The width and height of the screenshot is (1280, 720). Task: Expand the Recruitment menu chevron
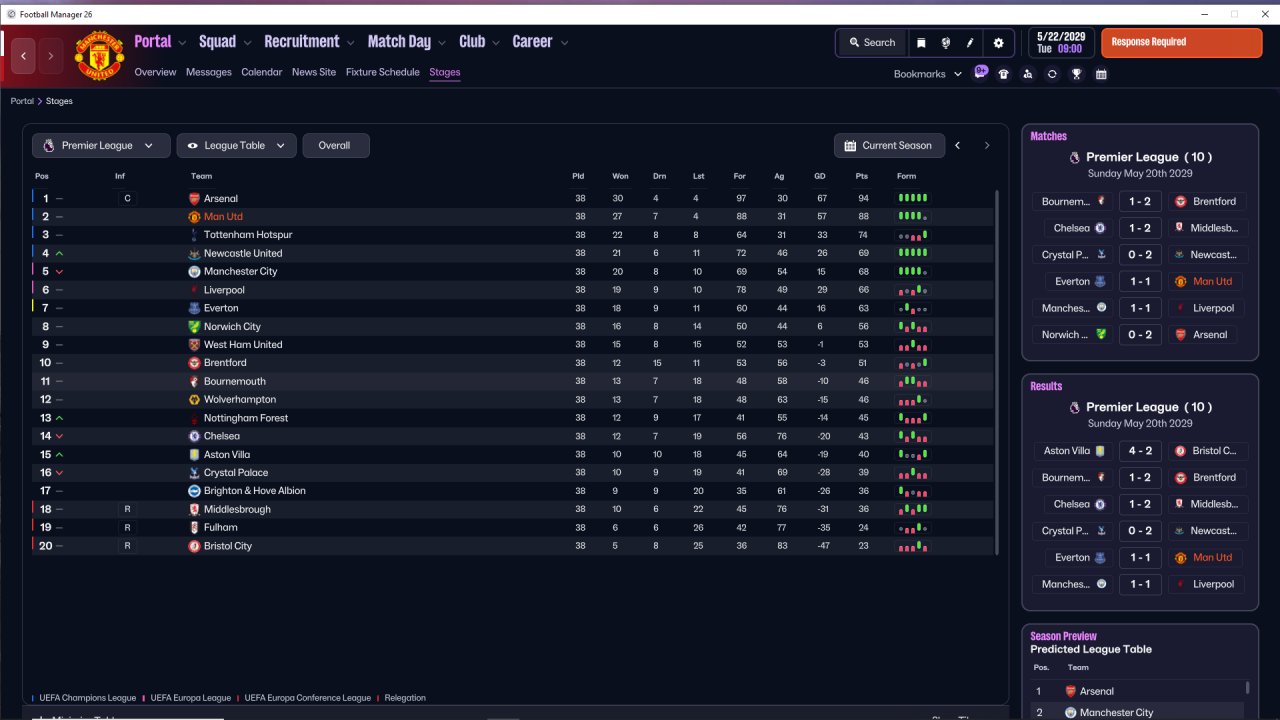pyautogui.click(x=350, y=43)
